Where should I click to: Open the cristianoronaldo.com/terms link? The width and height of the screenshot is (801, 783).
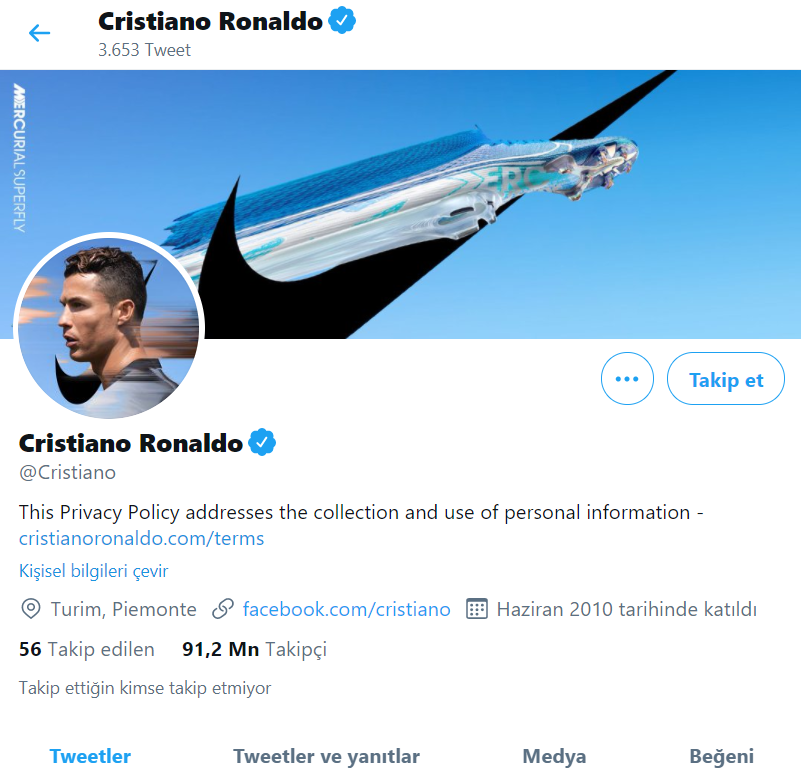(140, 538)
